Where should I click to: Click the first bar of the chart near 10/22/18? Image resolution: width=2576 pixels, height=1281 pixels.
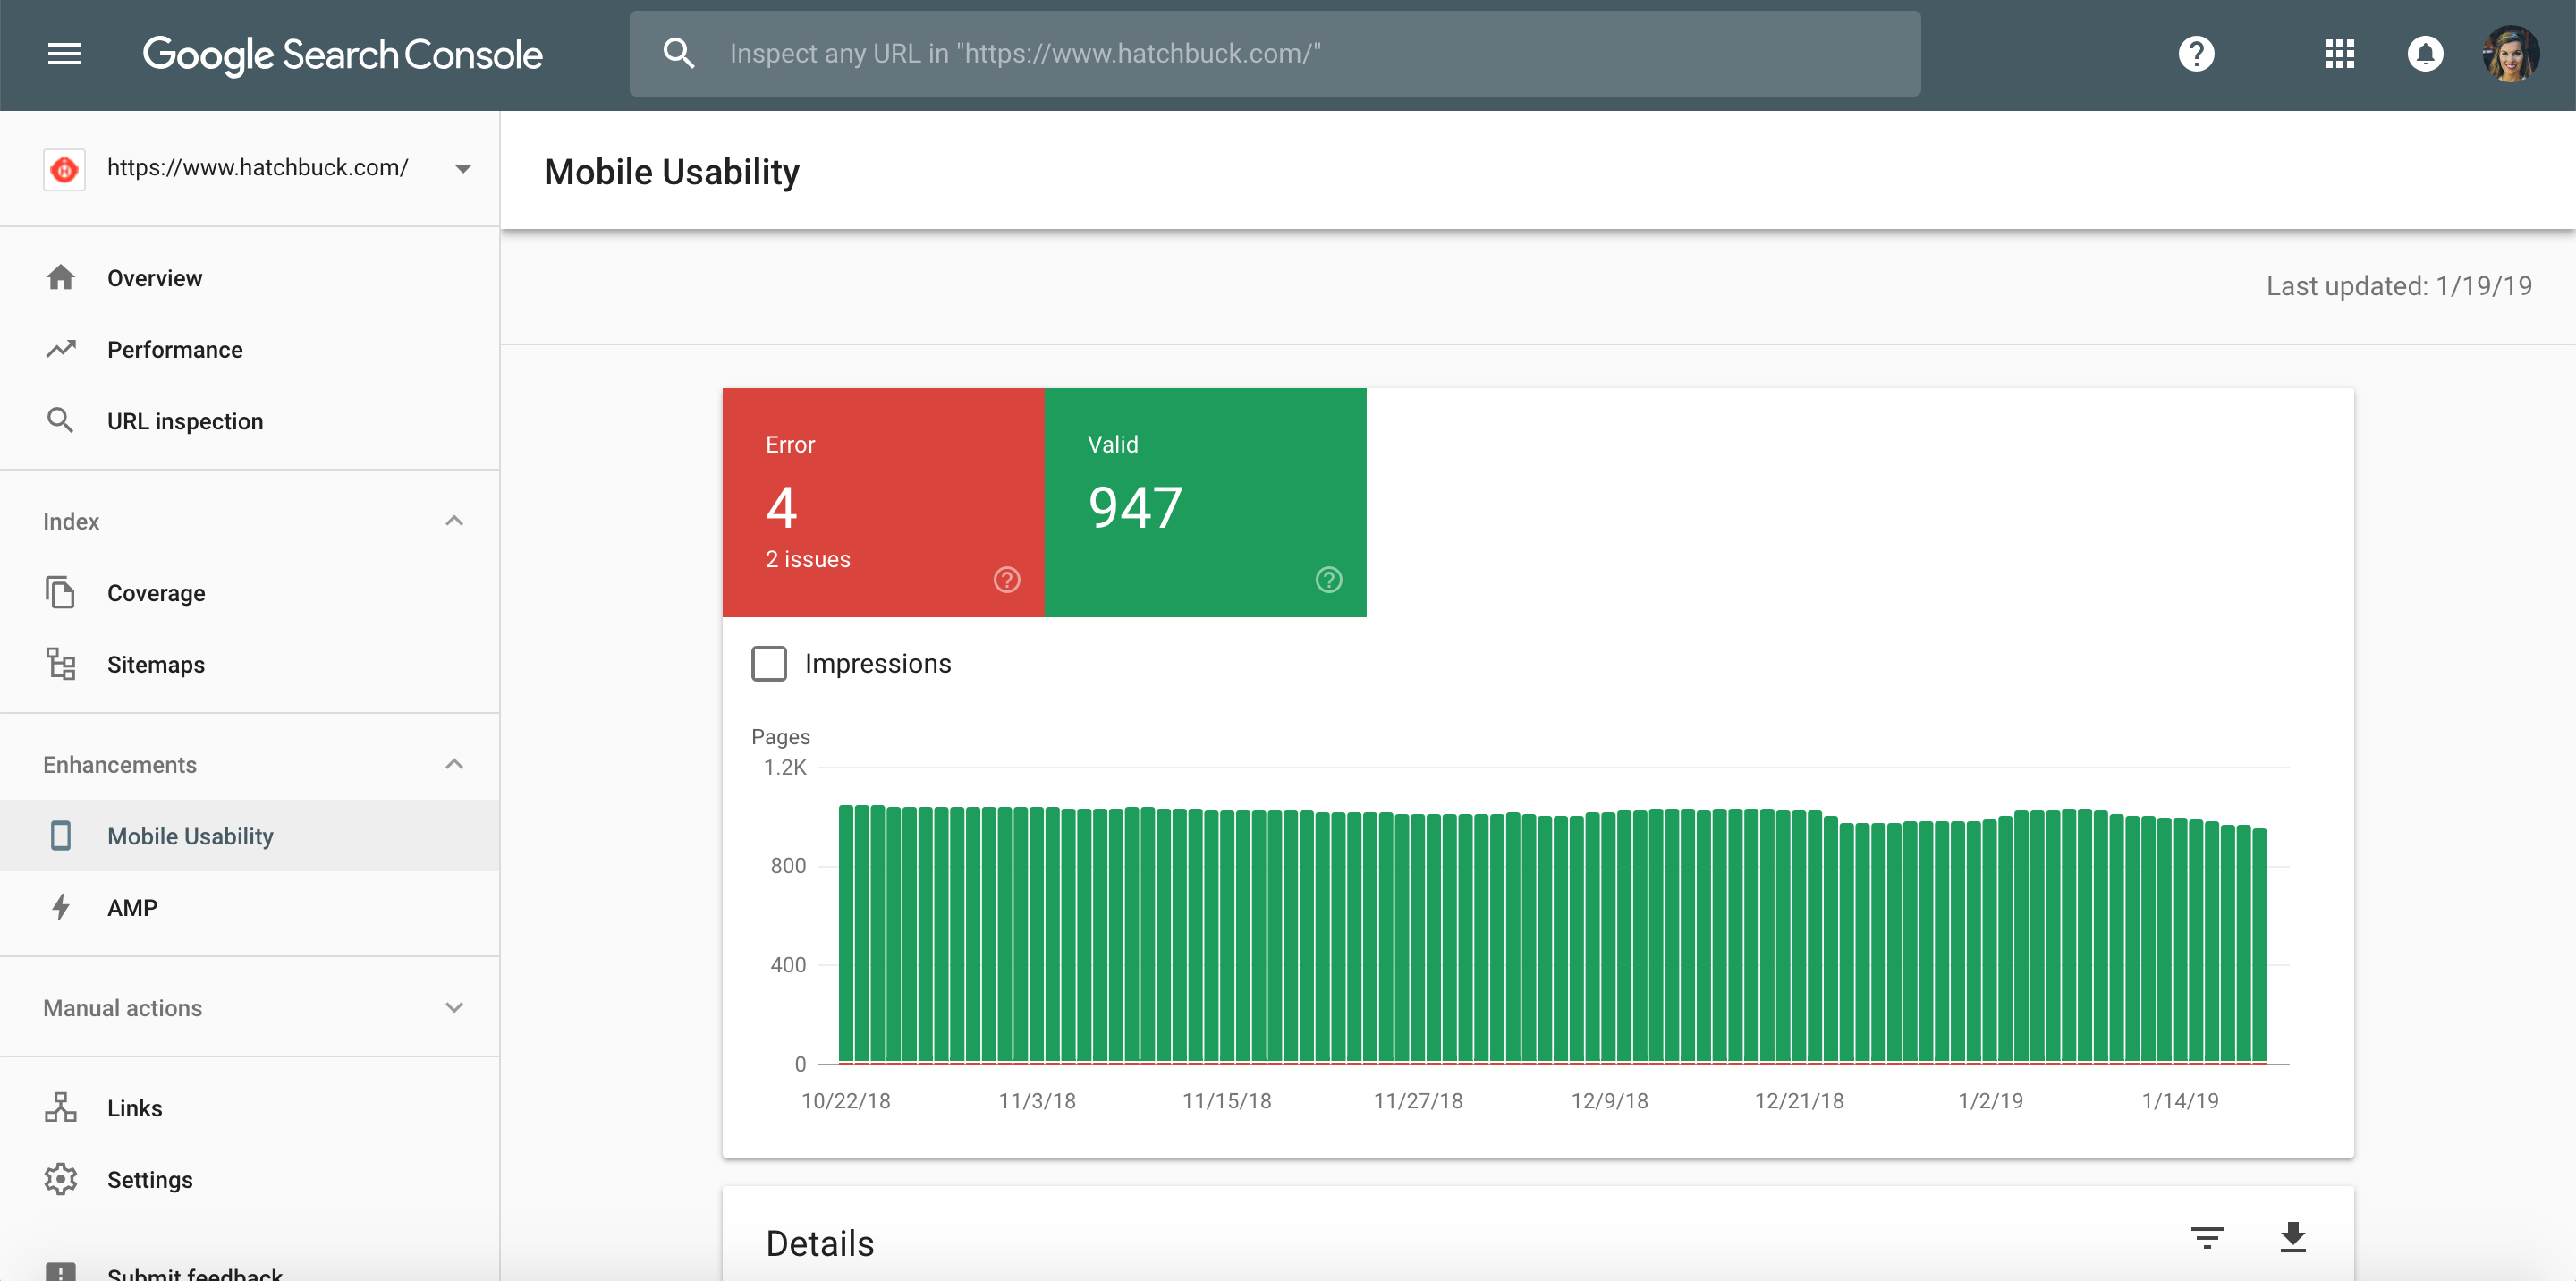click(846, 933)
